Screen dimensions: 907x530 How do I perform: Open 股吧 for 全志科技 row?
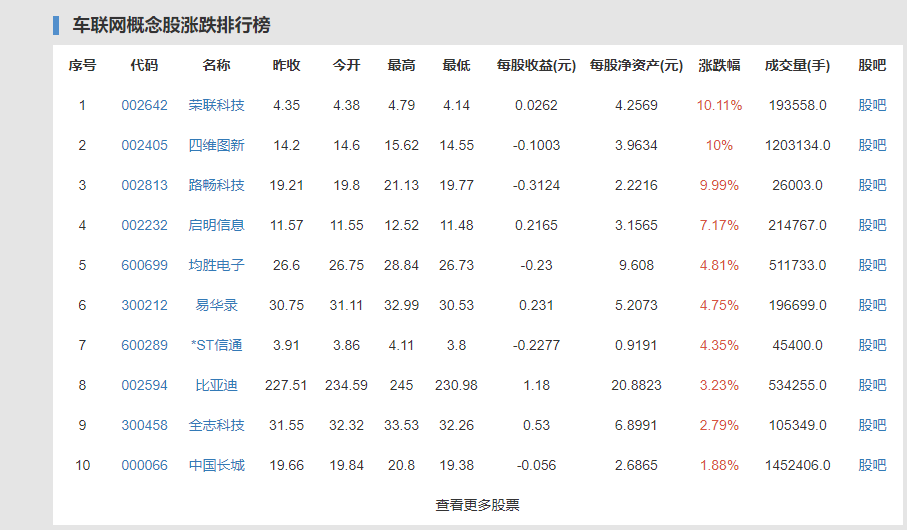click(872, 425)
